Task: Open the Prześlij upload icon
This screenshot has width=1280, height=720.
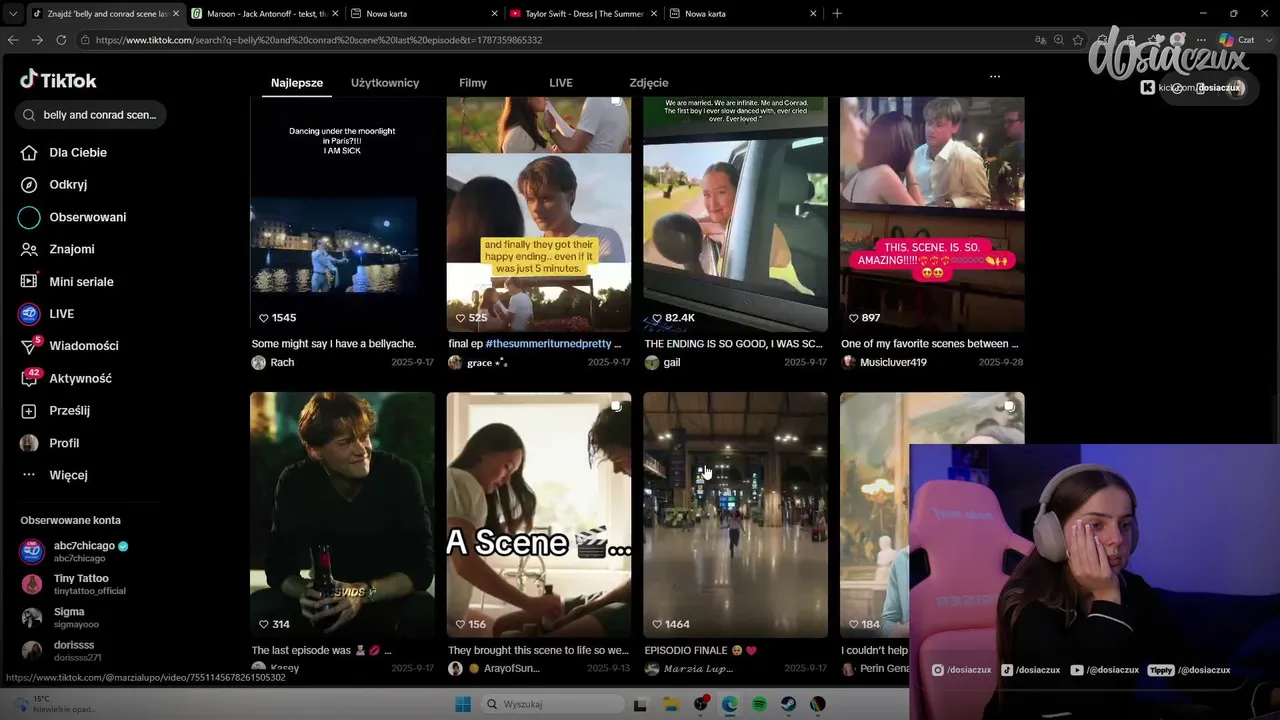Action: tap(29, 411)
